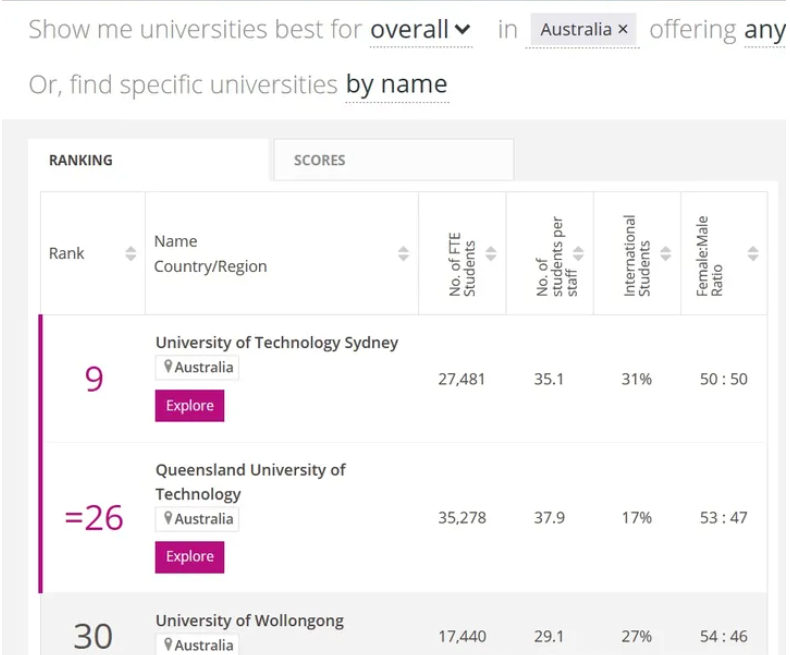
Task: Open University of Wollongong link
Action: [249, 620]
